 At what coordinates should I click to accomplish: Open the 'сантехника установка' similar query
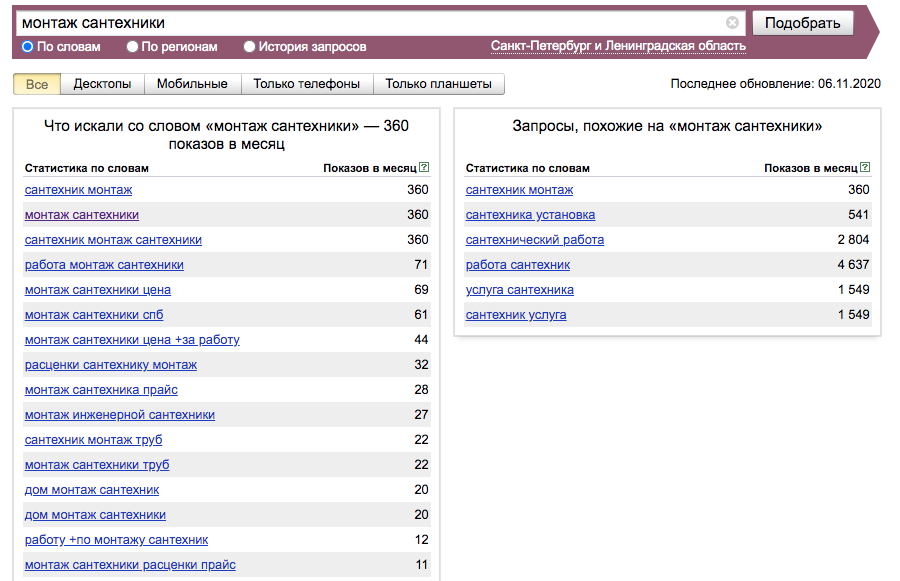pos(530,215)
